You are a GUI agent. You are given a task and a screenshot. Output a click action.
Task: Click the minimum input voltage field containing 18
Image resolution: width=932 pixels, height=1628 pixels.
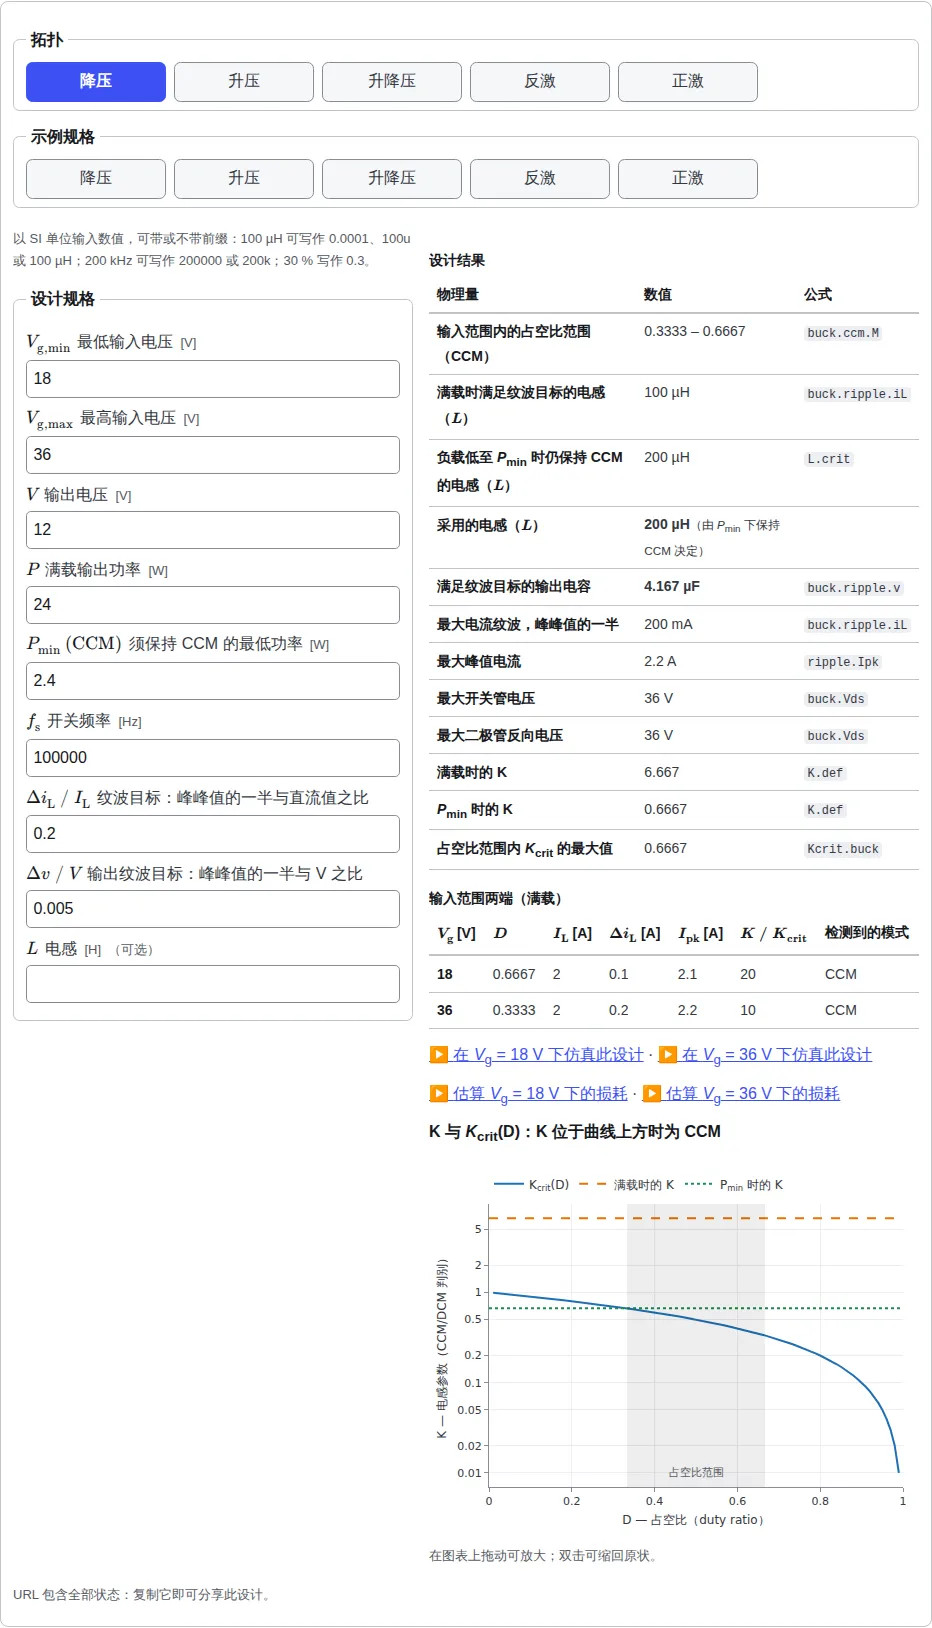pos(213,379)
